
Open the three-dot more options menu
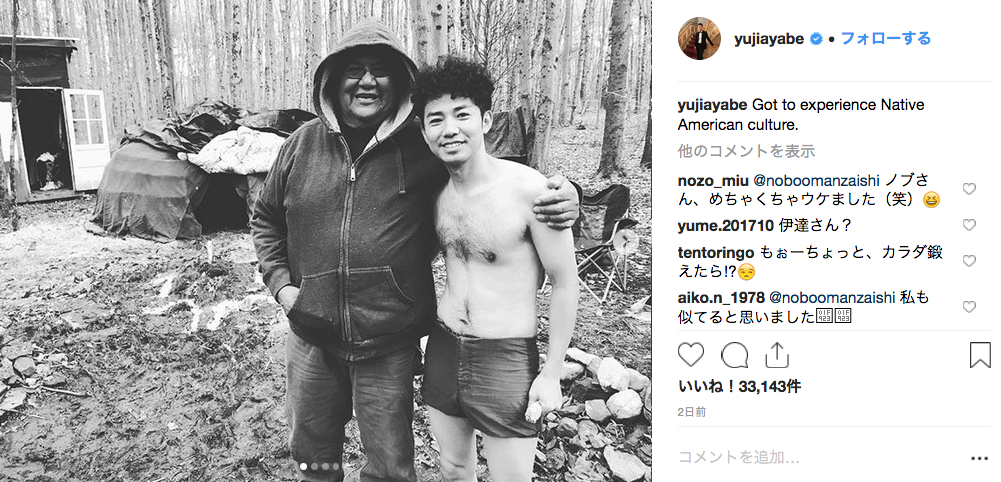tap(979, 458)
